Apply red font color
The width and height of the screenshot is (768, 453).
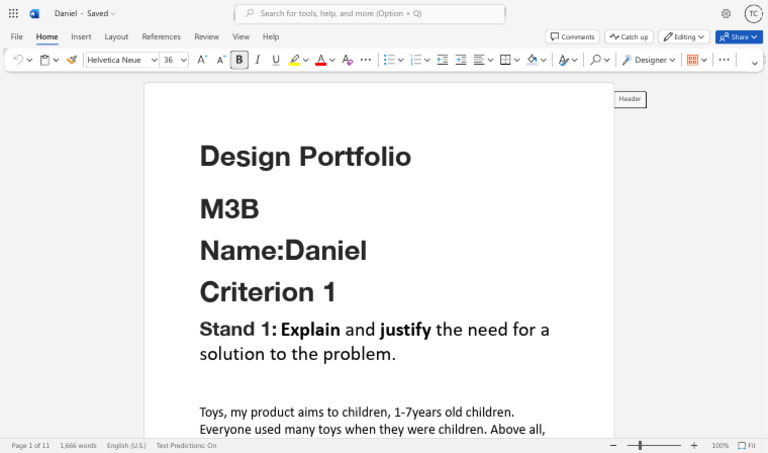pyautogui.click(x=321, y=60)
